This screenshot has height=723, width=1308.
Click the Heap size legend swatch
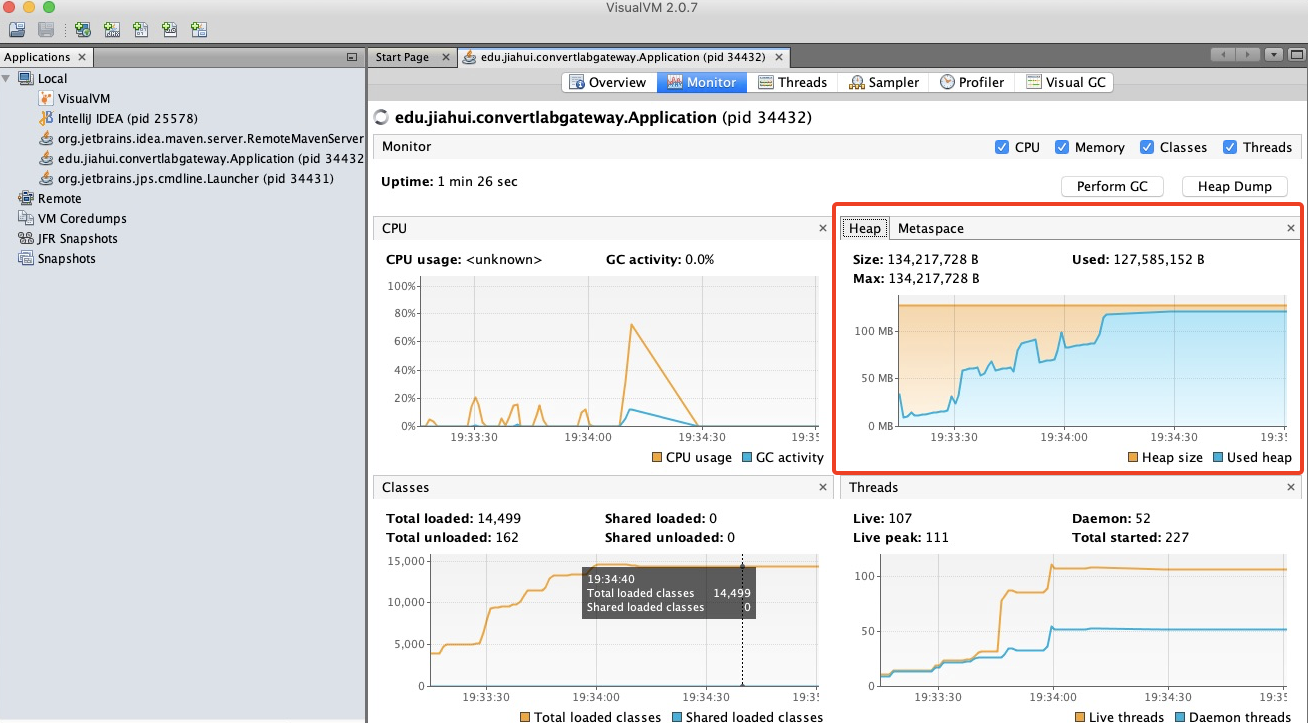(1133, 458)
